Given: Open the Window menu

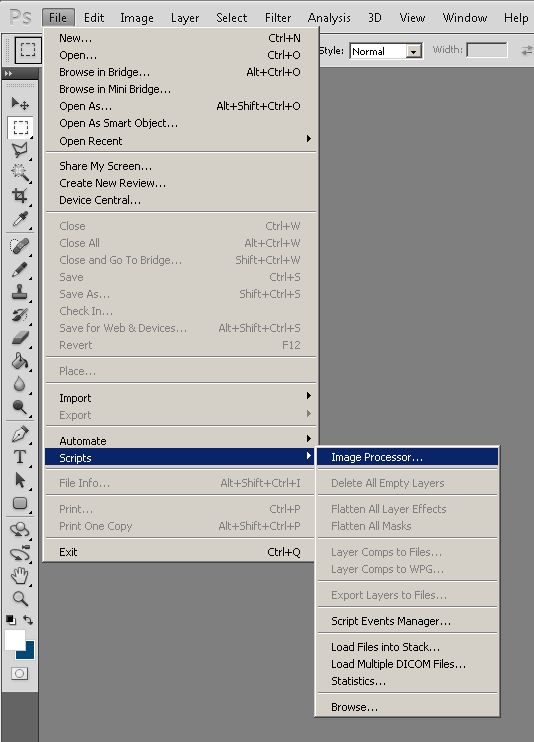Looking at the screenshot, I should pos(465,18).
